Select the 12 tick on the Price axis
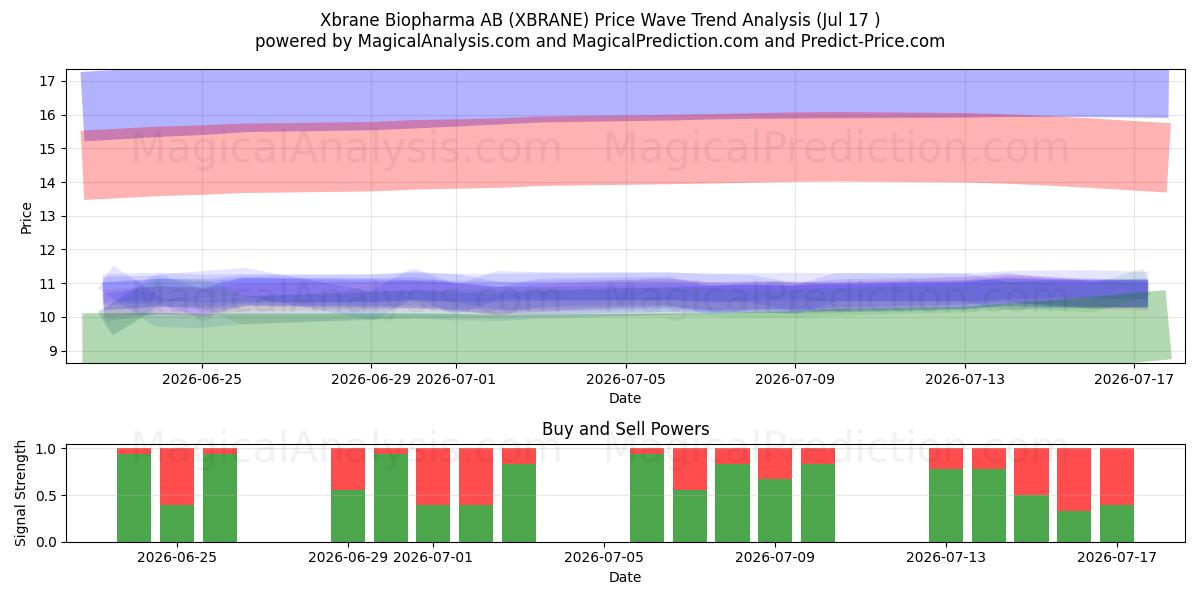 [x=46, y=250]
